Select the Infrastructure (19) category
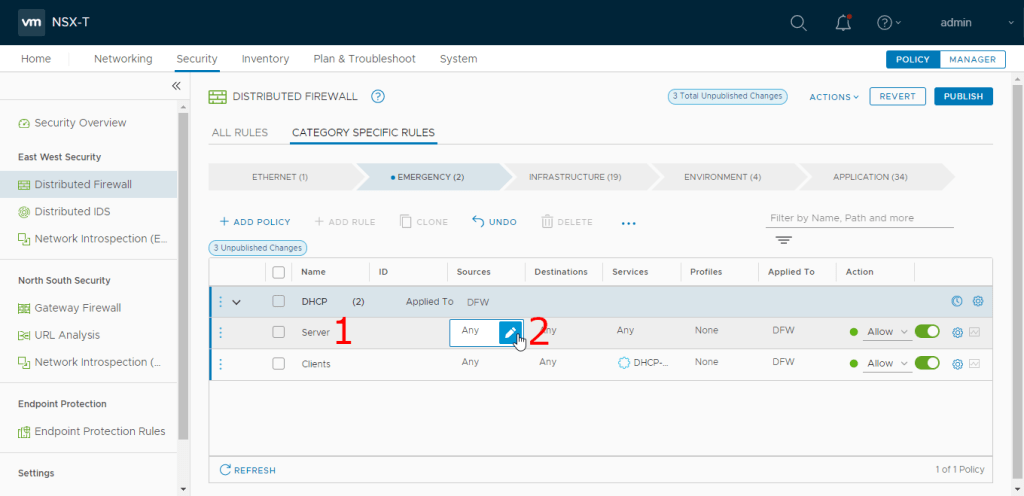 click(575, 177)
